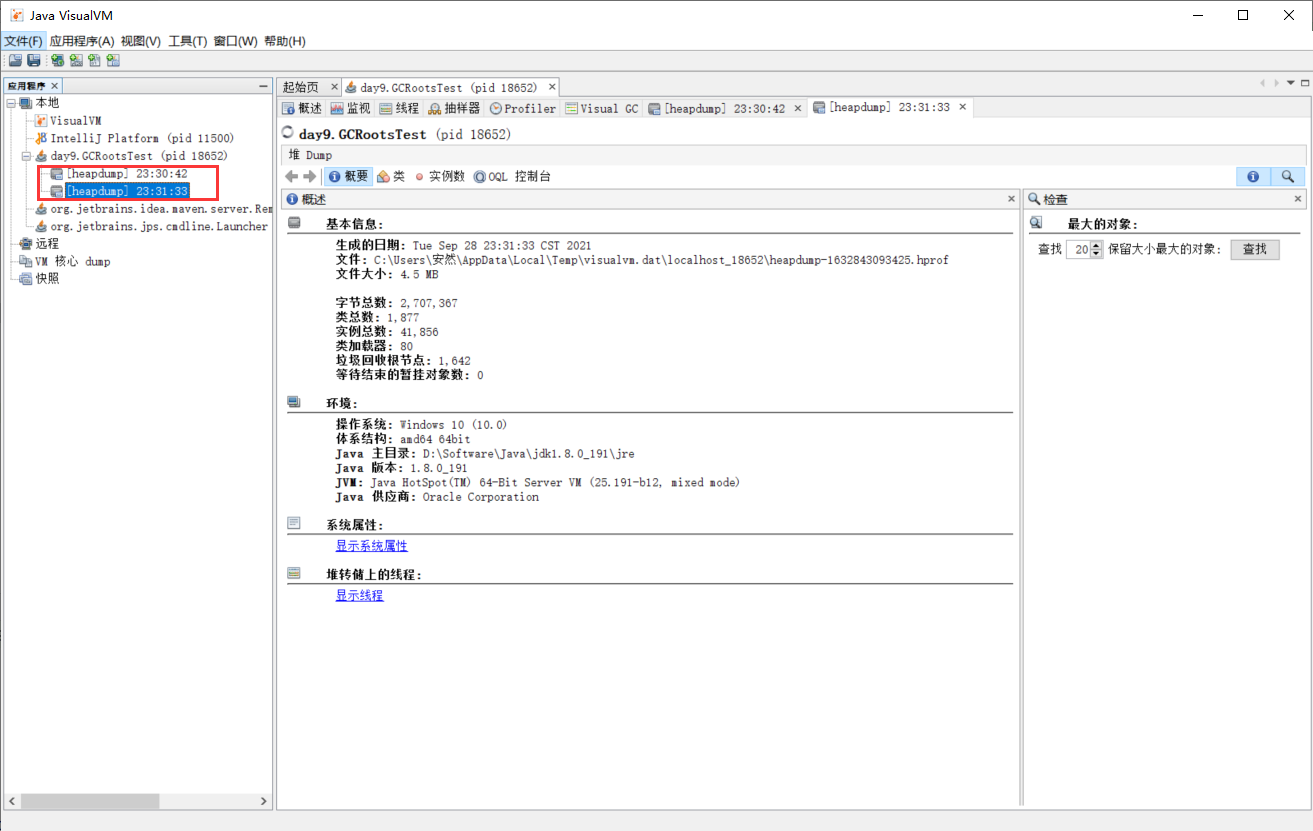Increase the largest objects count stepper

click(x=1097, y=245)
